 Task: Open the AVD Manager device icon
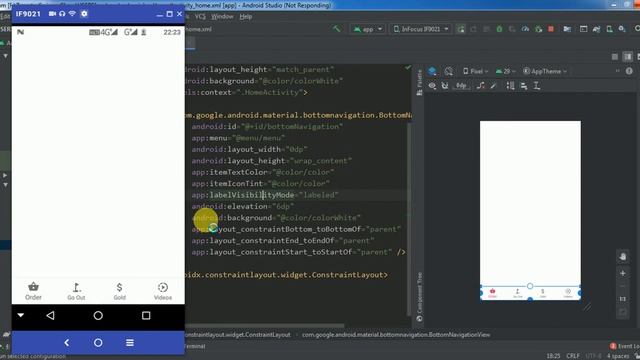tap(609, 29)
